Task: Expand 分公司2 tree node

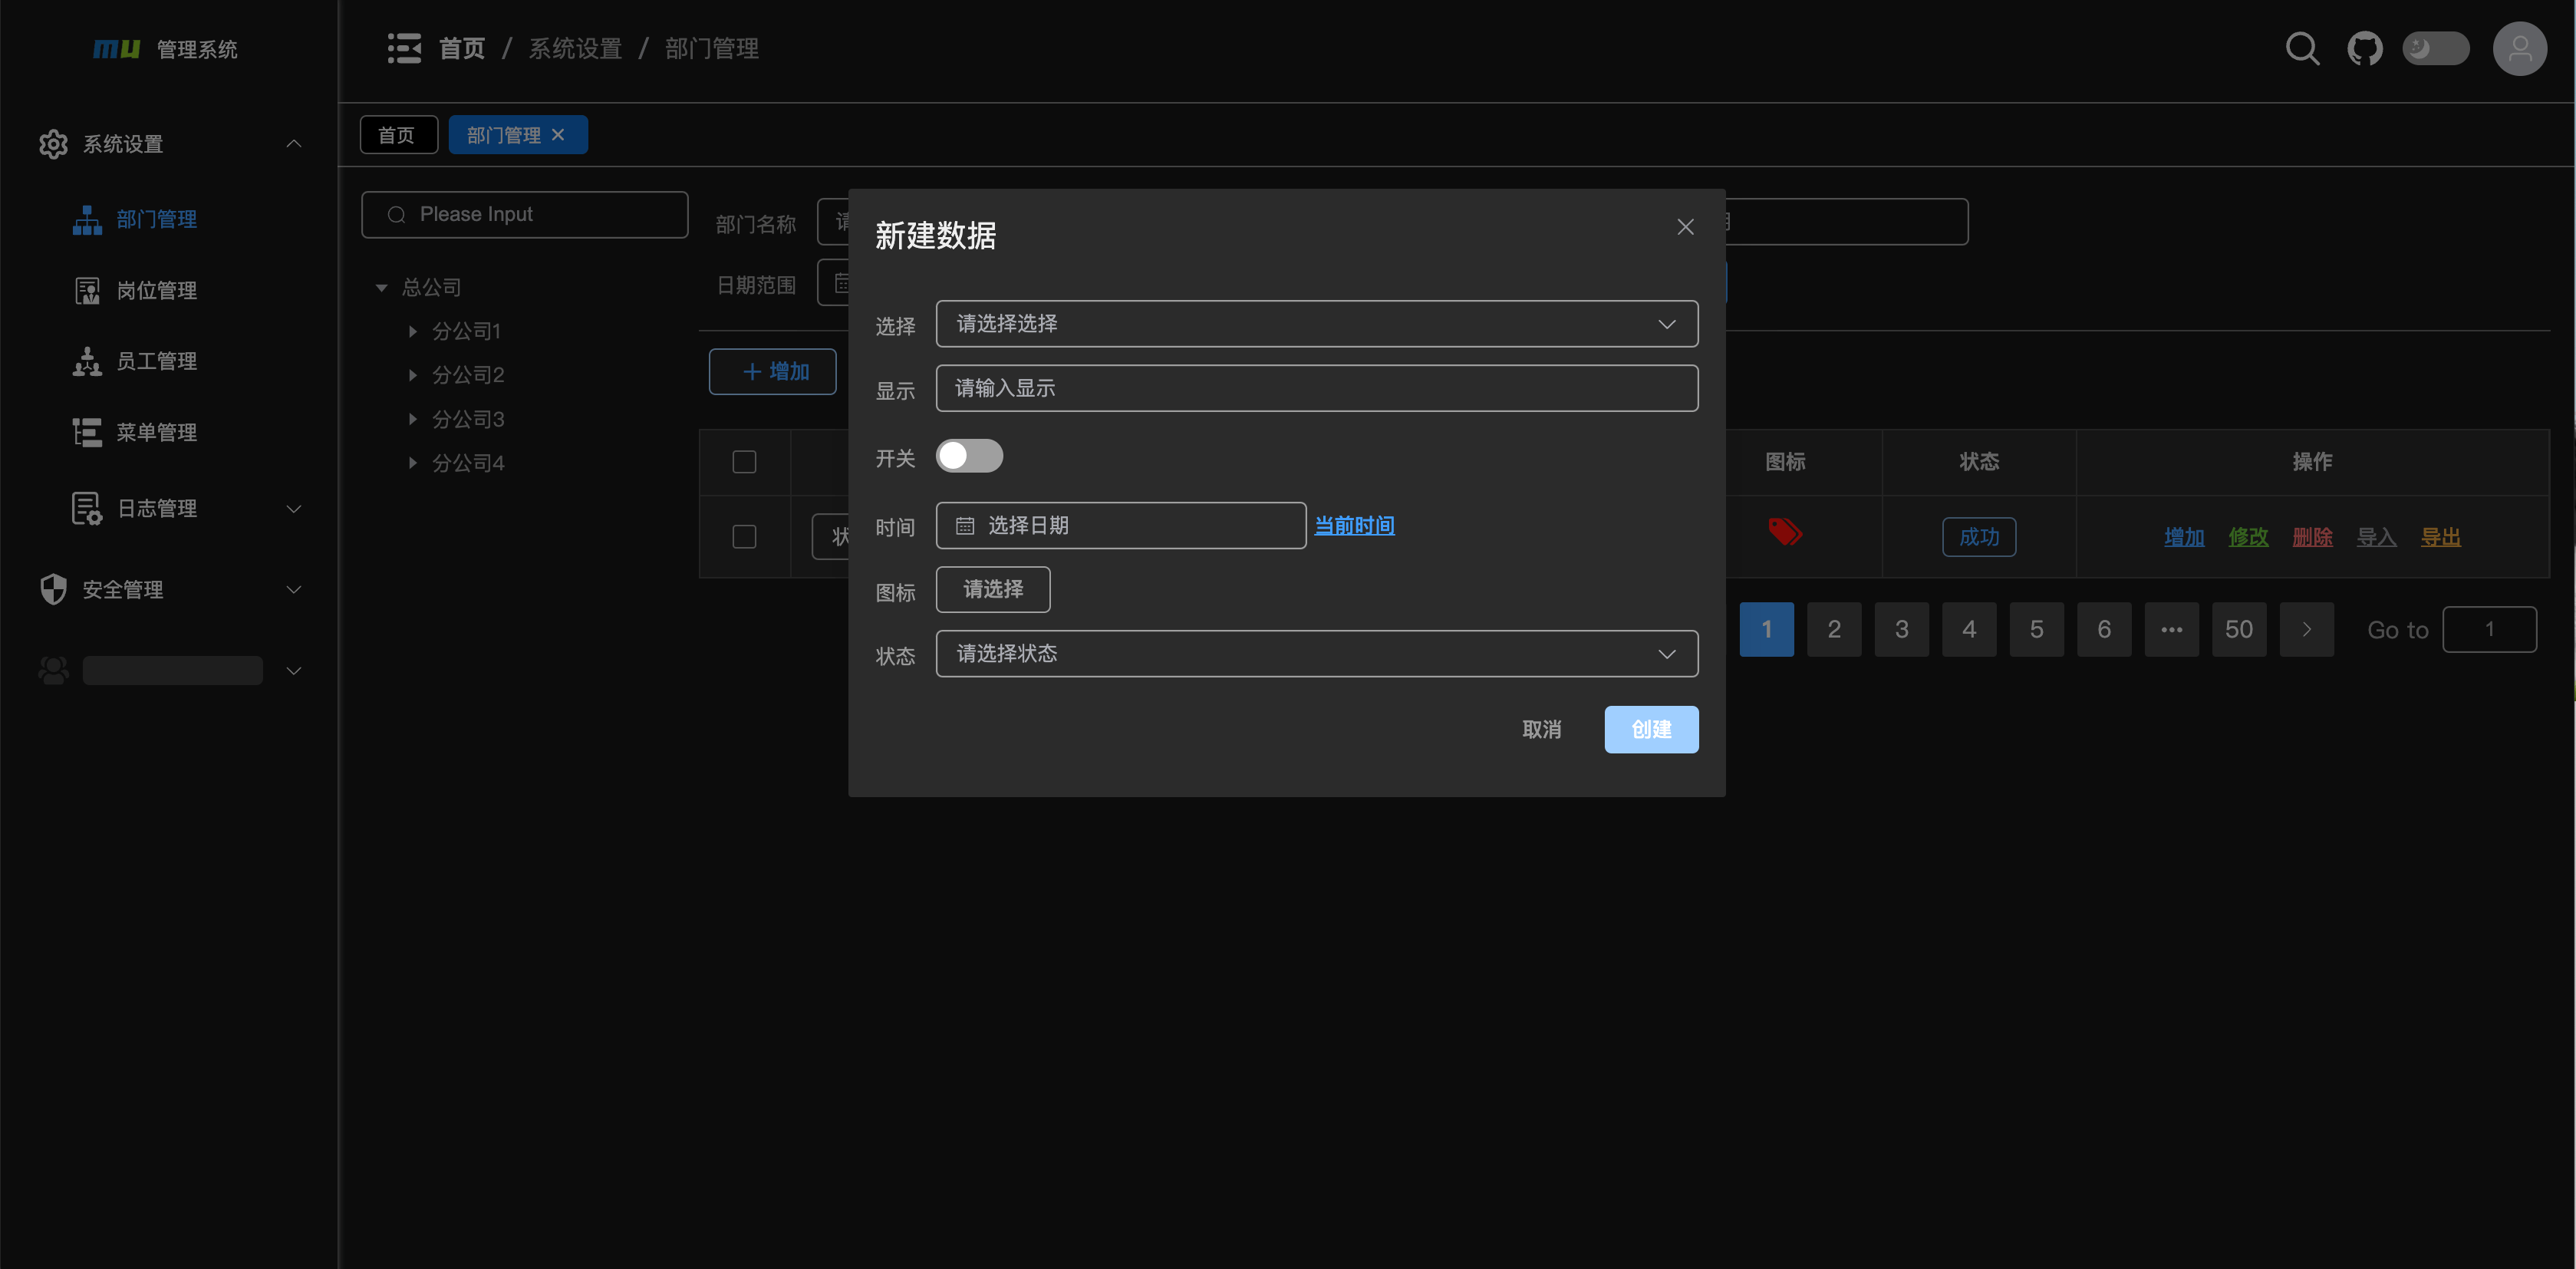Action: pyautogui.click(x=412, y=375)
